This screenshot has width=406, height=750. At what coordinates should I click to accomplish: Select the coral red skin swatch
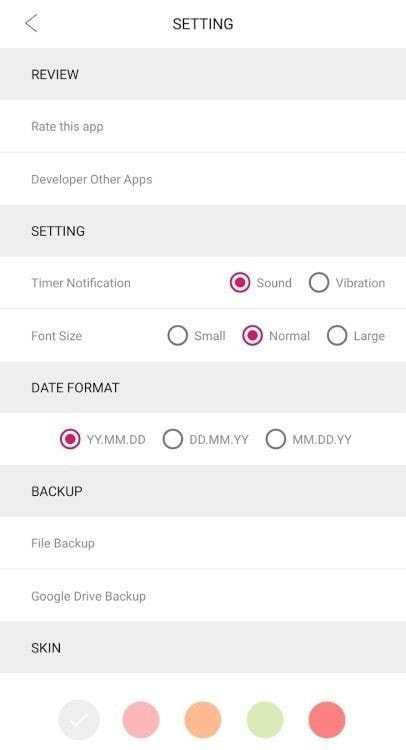pyautogui.click(x=327, y=719)
